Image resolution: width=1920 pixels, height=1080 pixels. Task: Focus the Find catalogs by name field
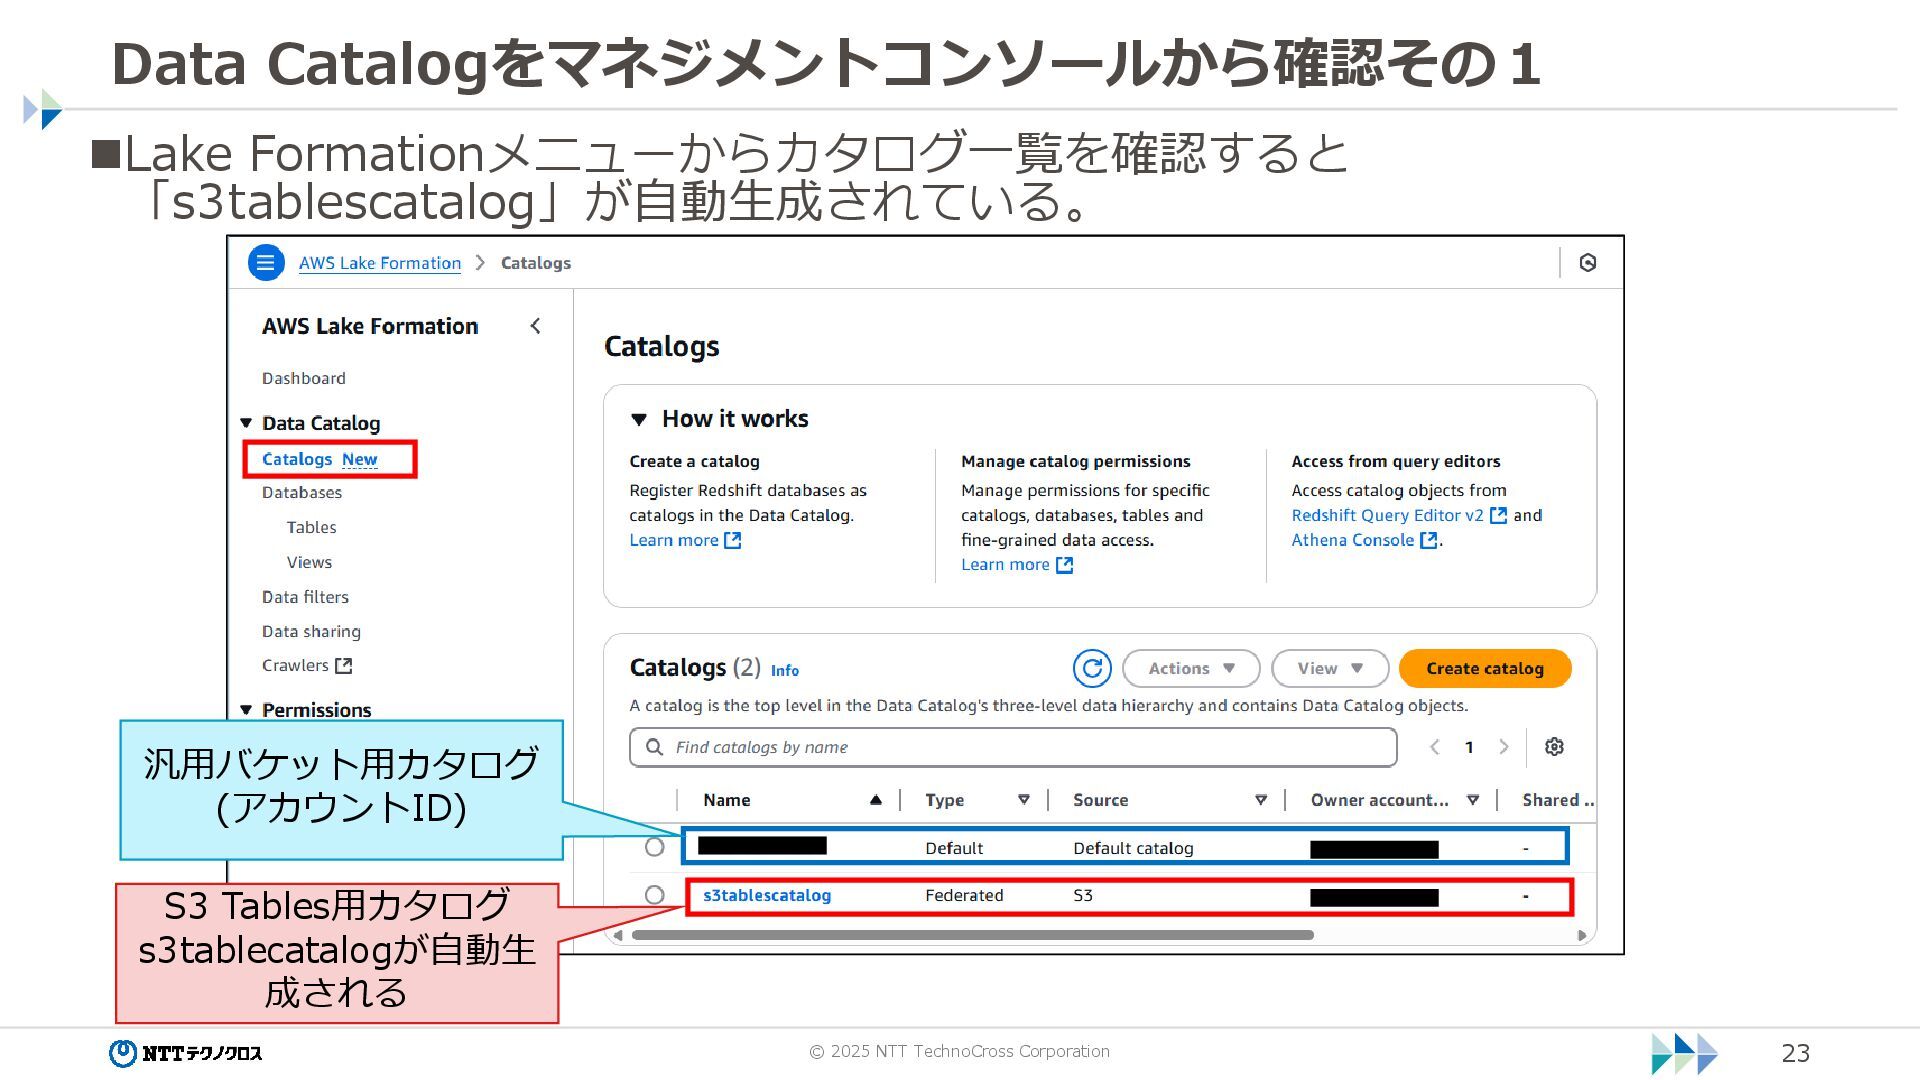coord(1013,747)
